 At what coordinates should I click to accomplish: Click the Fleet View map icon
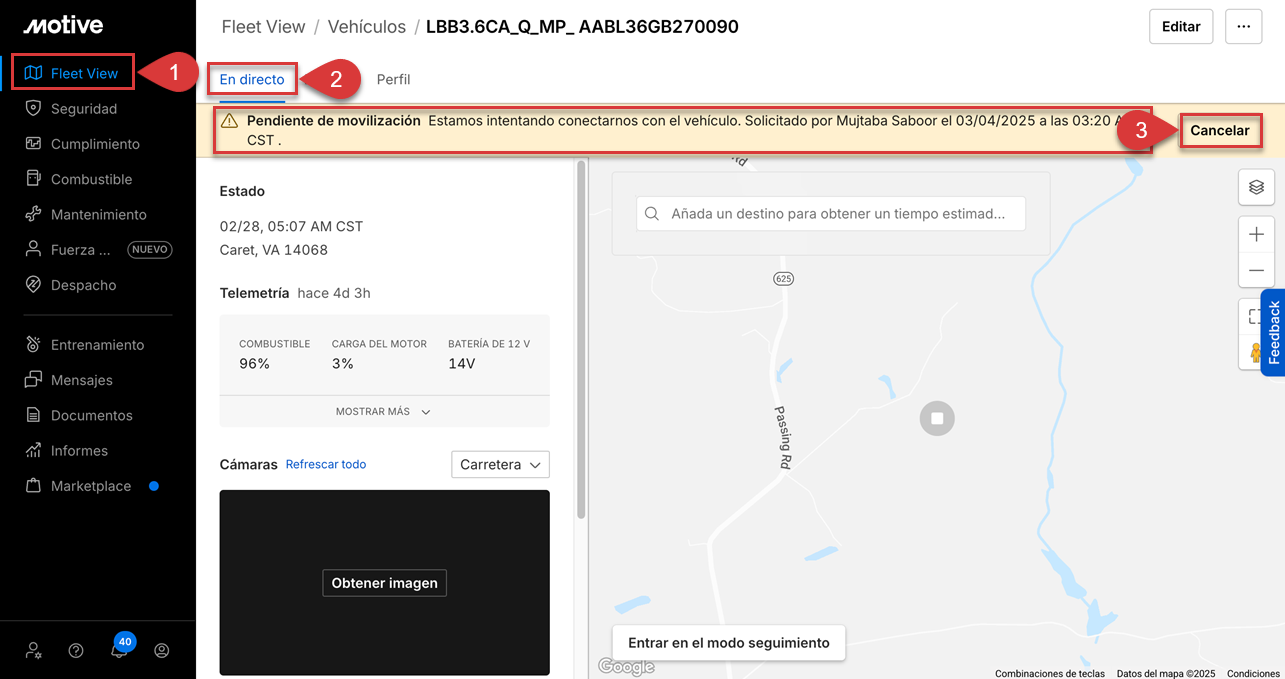(x=33, y=73)
